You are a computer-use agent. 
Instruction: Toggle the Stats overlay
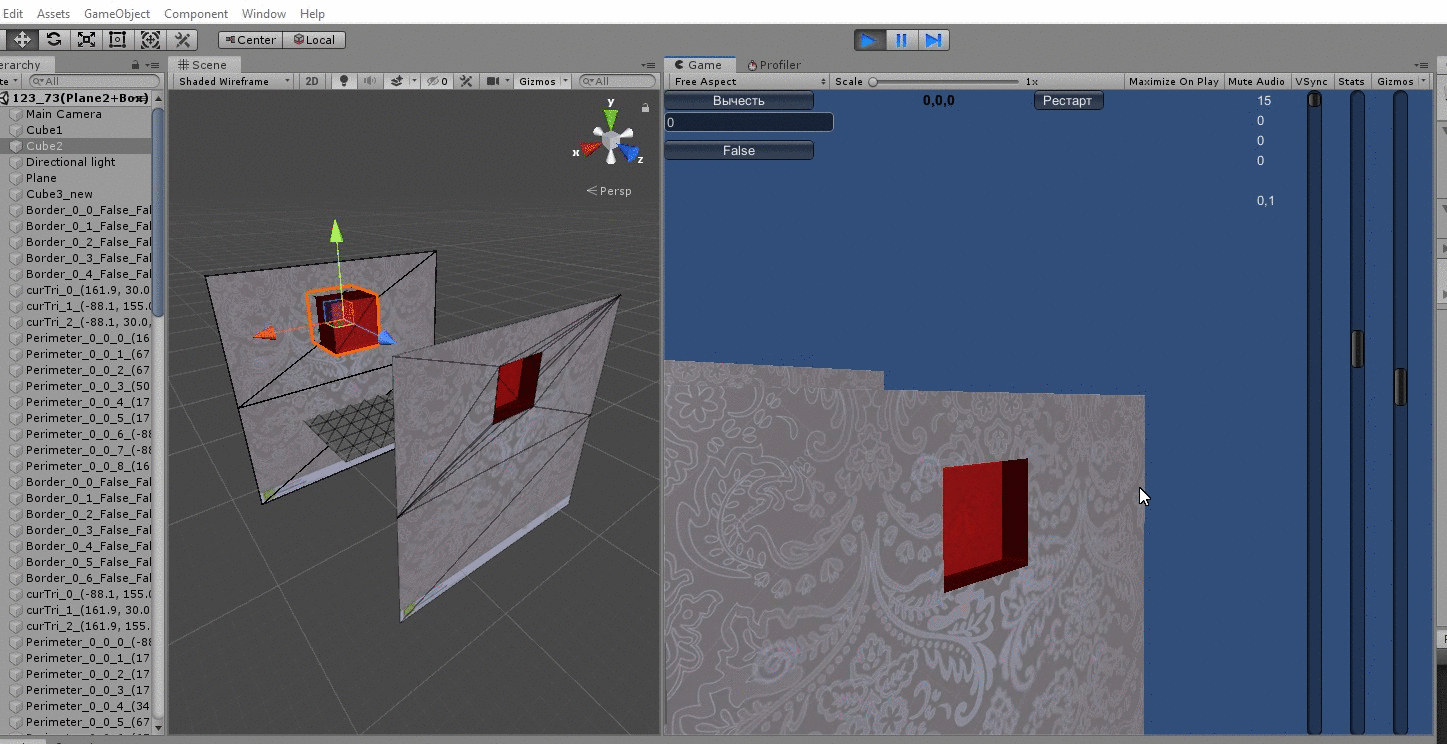[1351, 82]
